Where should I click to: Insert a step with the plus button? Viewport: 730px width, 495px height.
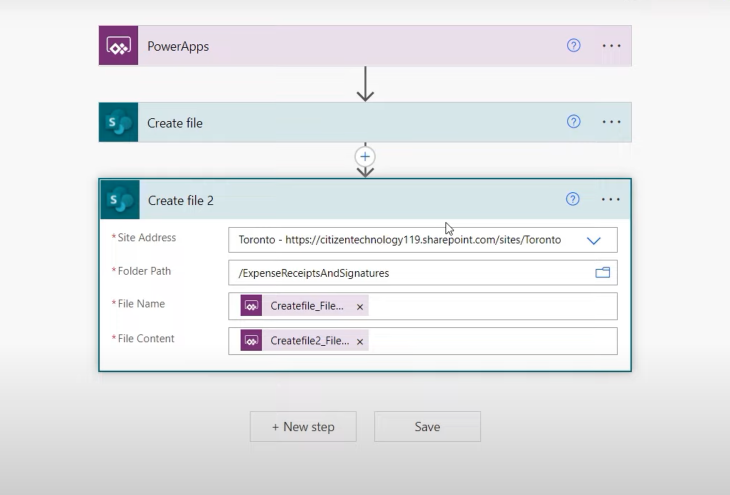click(365, 156)
